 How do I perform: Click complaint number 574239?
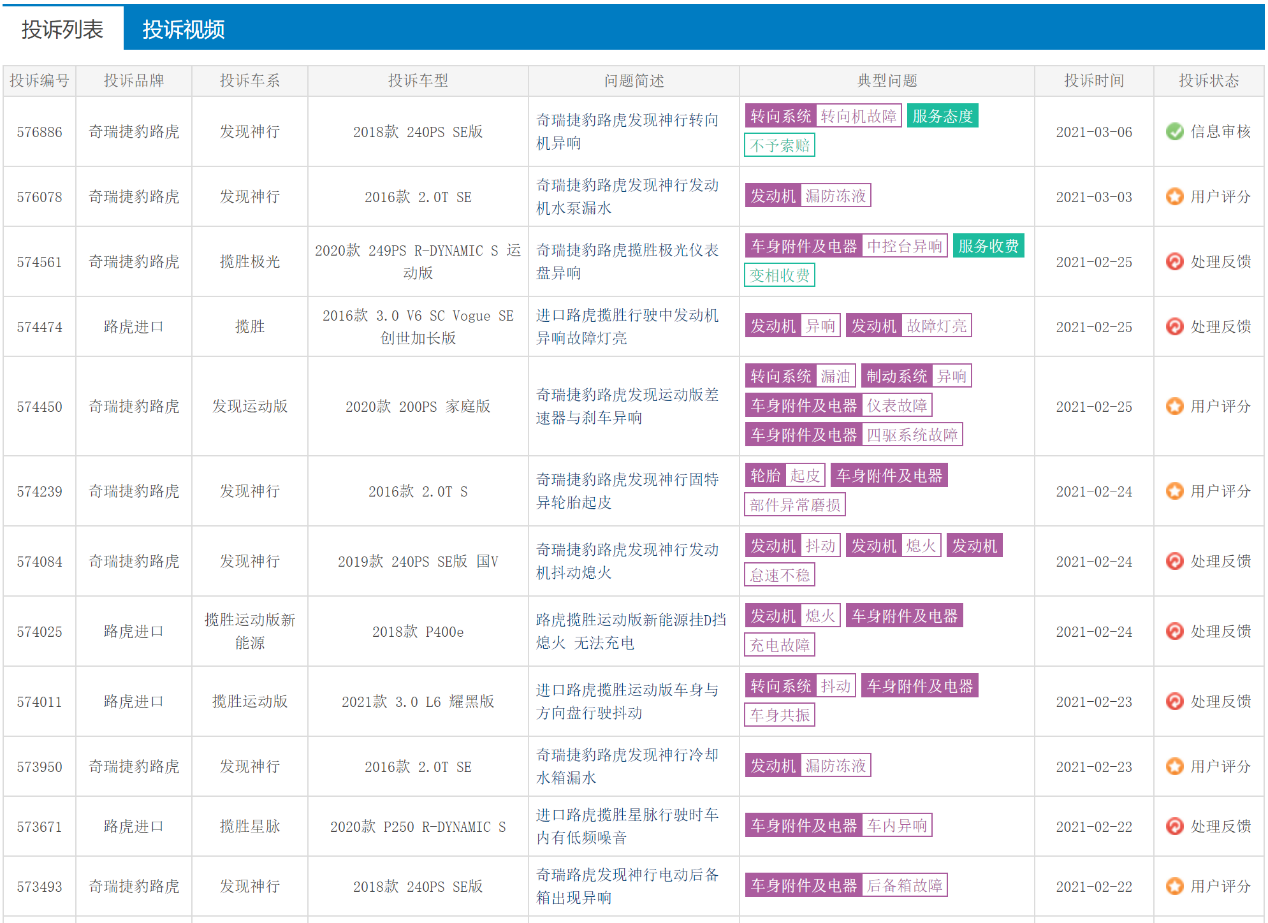click(x=39, y=491)
